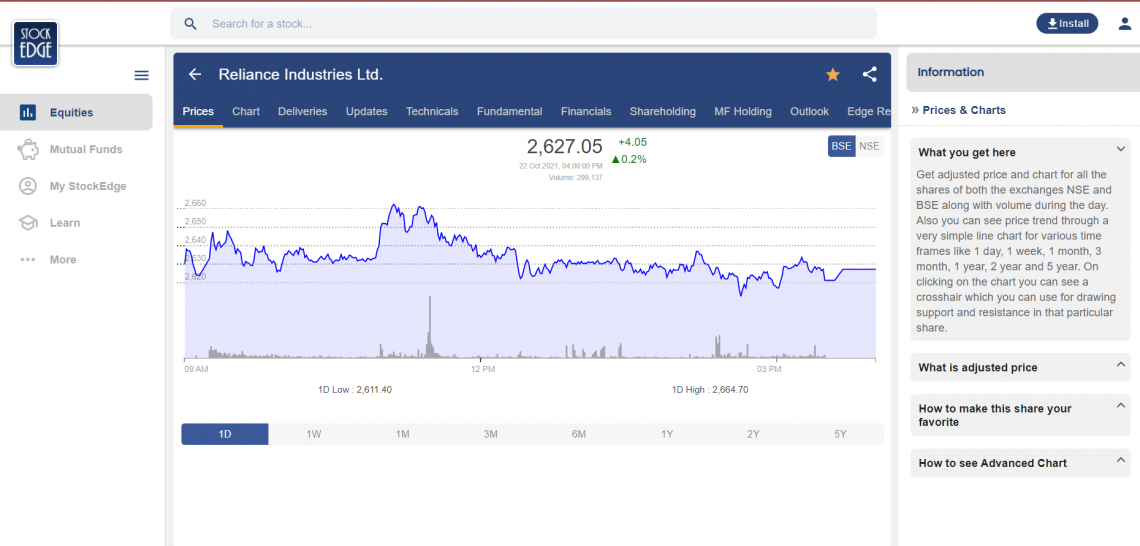Open the Prices tab
The image size is (1140, 546).
[x=198, y=111]
